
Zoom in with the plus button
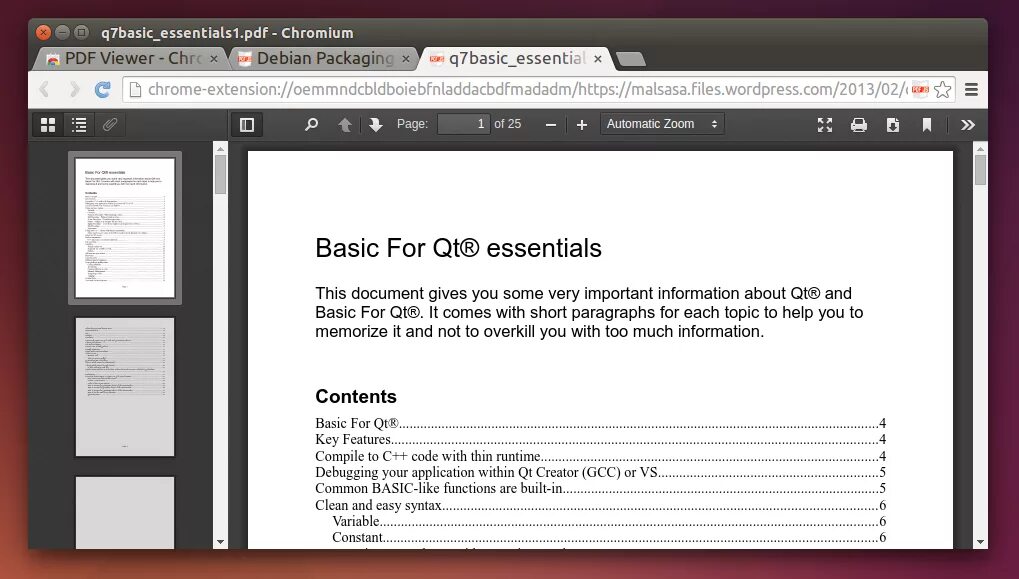(582, 125)
